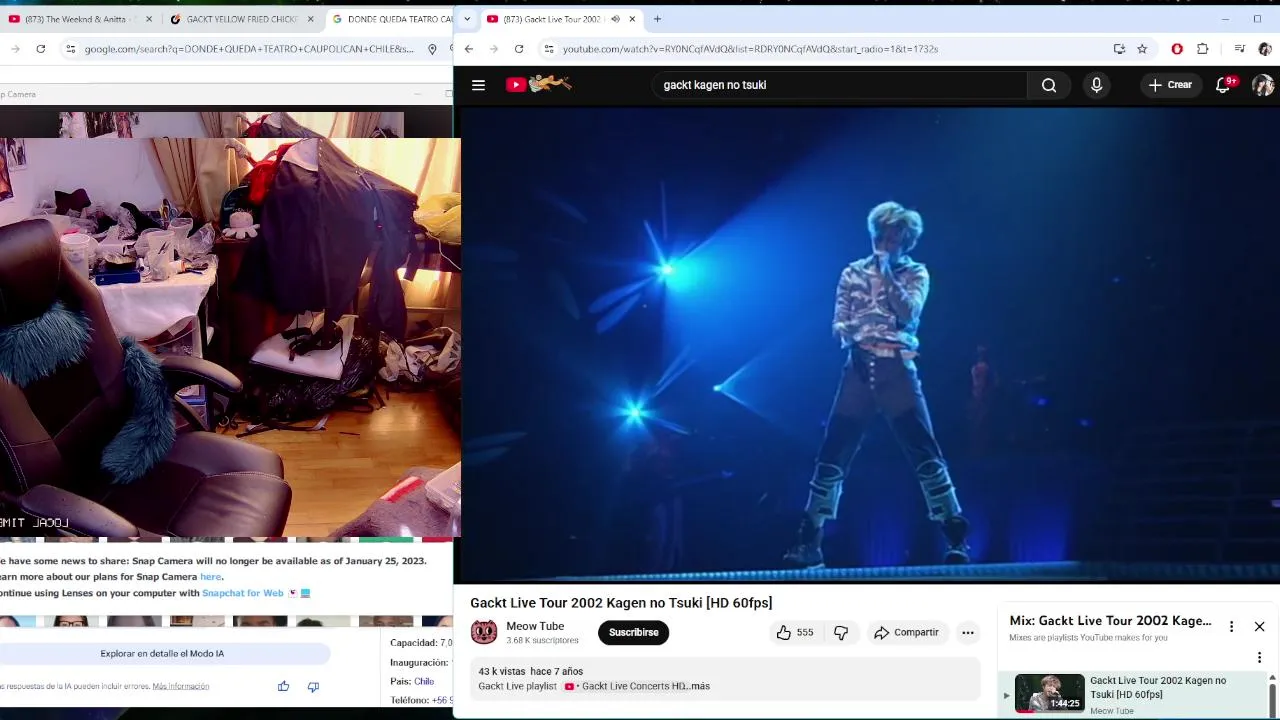Click the video title Gackt Live Tour 2002

(621, 603)
